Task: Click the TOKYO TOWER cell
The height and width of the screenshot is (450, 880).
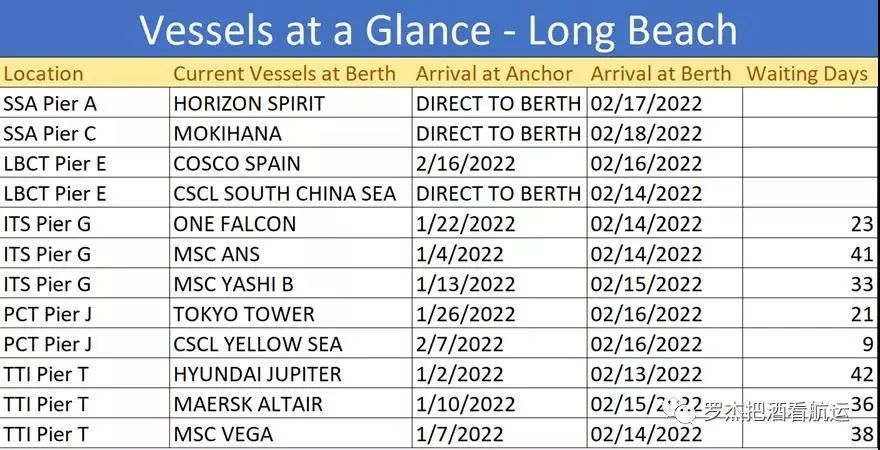Action: [244, 314]
